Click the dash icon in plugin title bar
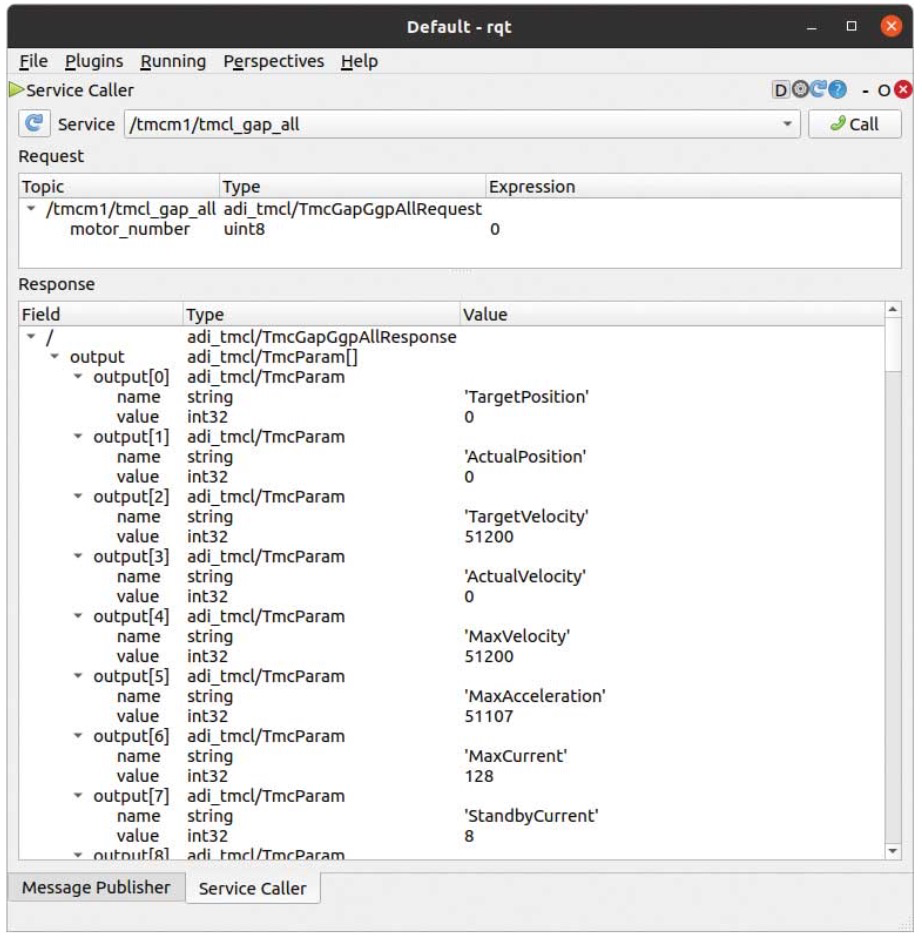The image size is (922, 940). pos(866,90)
